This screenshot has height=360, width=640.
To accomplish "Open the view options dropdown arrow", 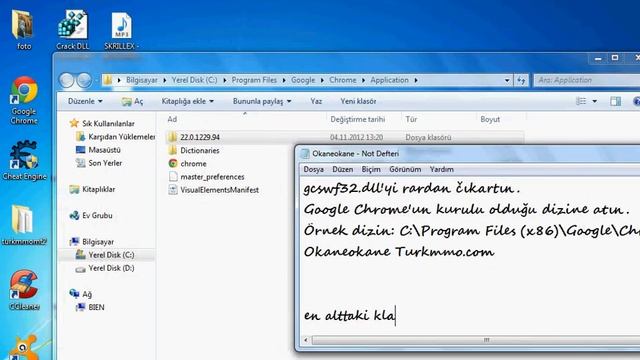I will point(594,101).
